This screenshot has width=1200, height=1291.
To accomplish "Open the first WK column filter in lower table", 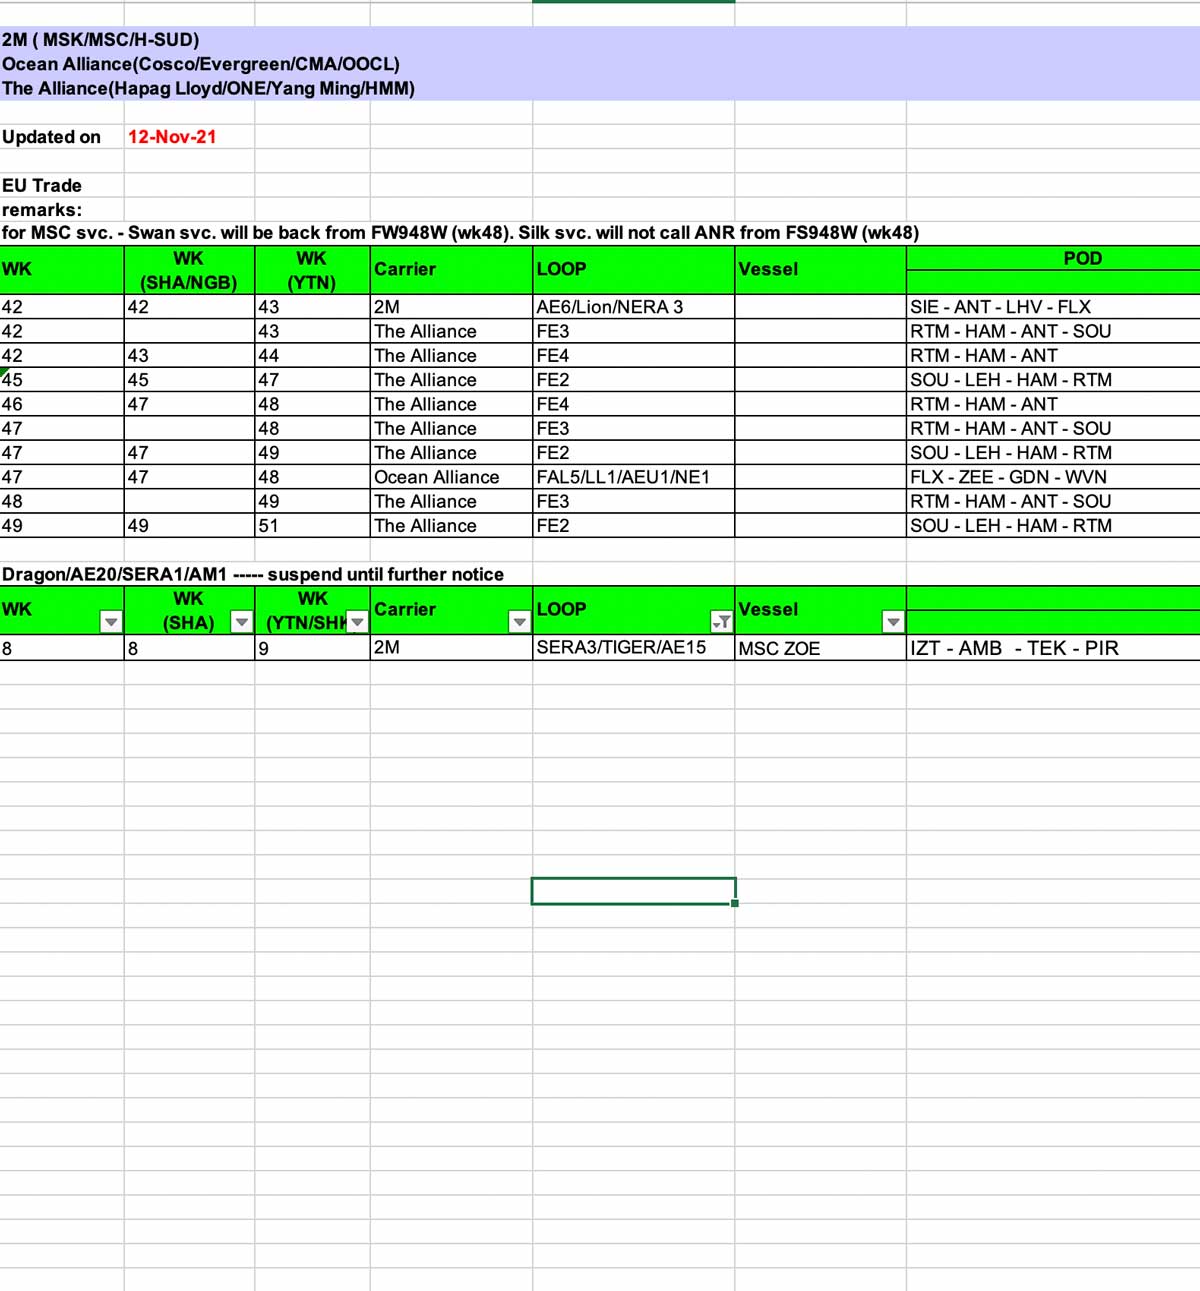I will [x=111, y=622].
